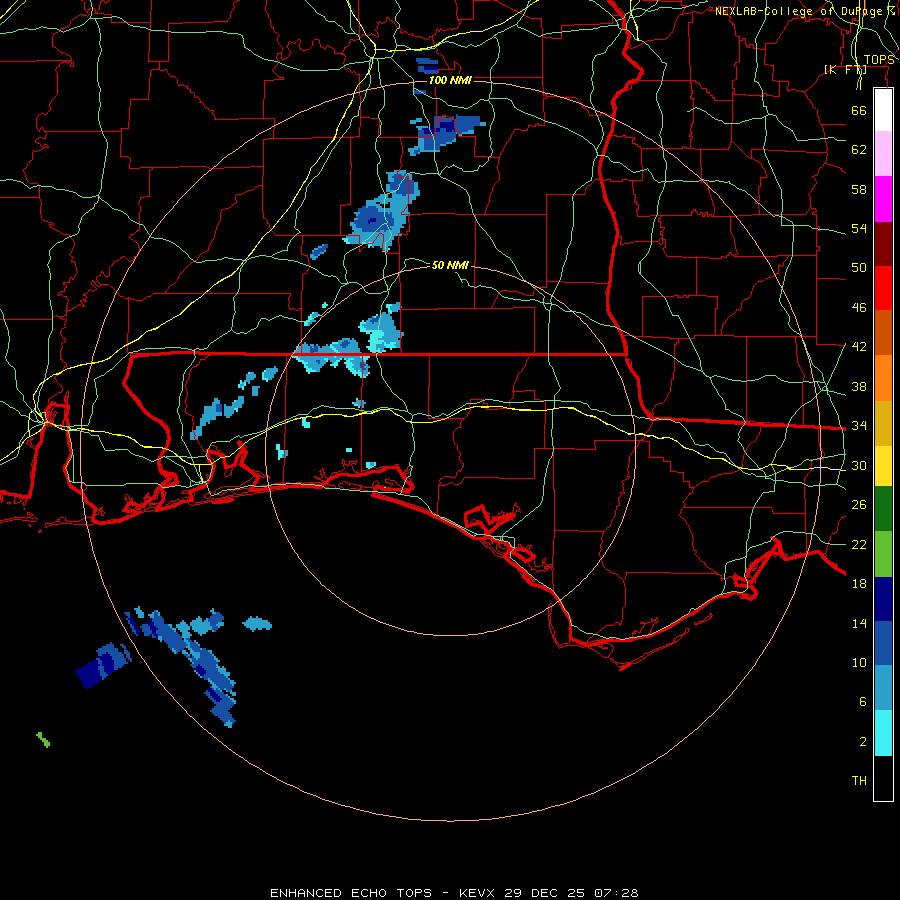Click the '30' legend value
The width and height of the screenshot is (900, 900).
(x=859, y=465)
